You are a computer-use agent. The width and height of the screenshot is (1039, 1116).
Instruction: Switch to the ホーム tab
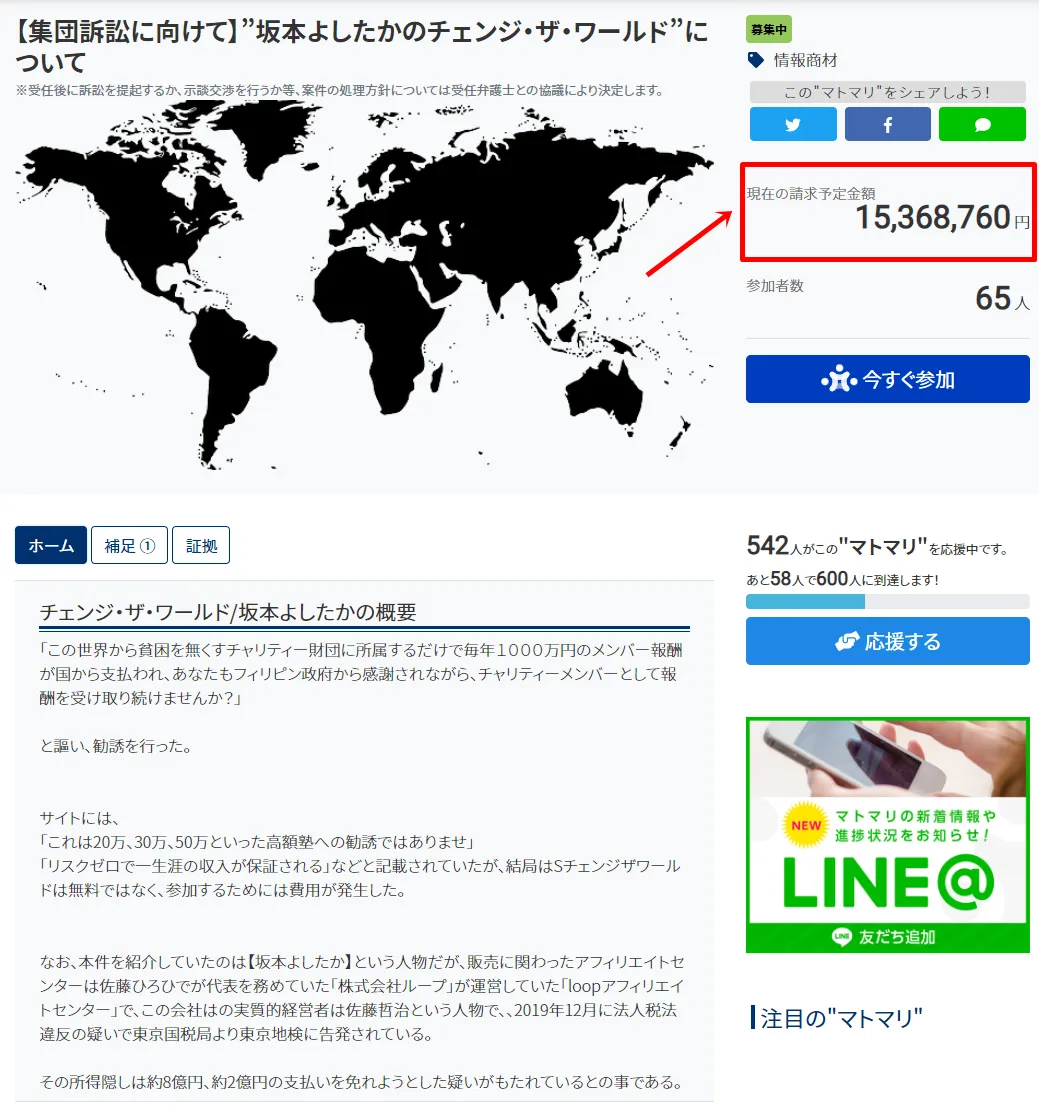51,546
